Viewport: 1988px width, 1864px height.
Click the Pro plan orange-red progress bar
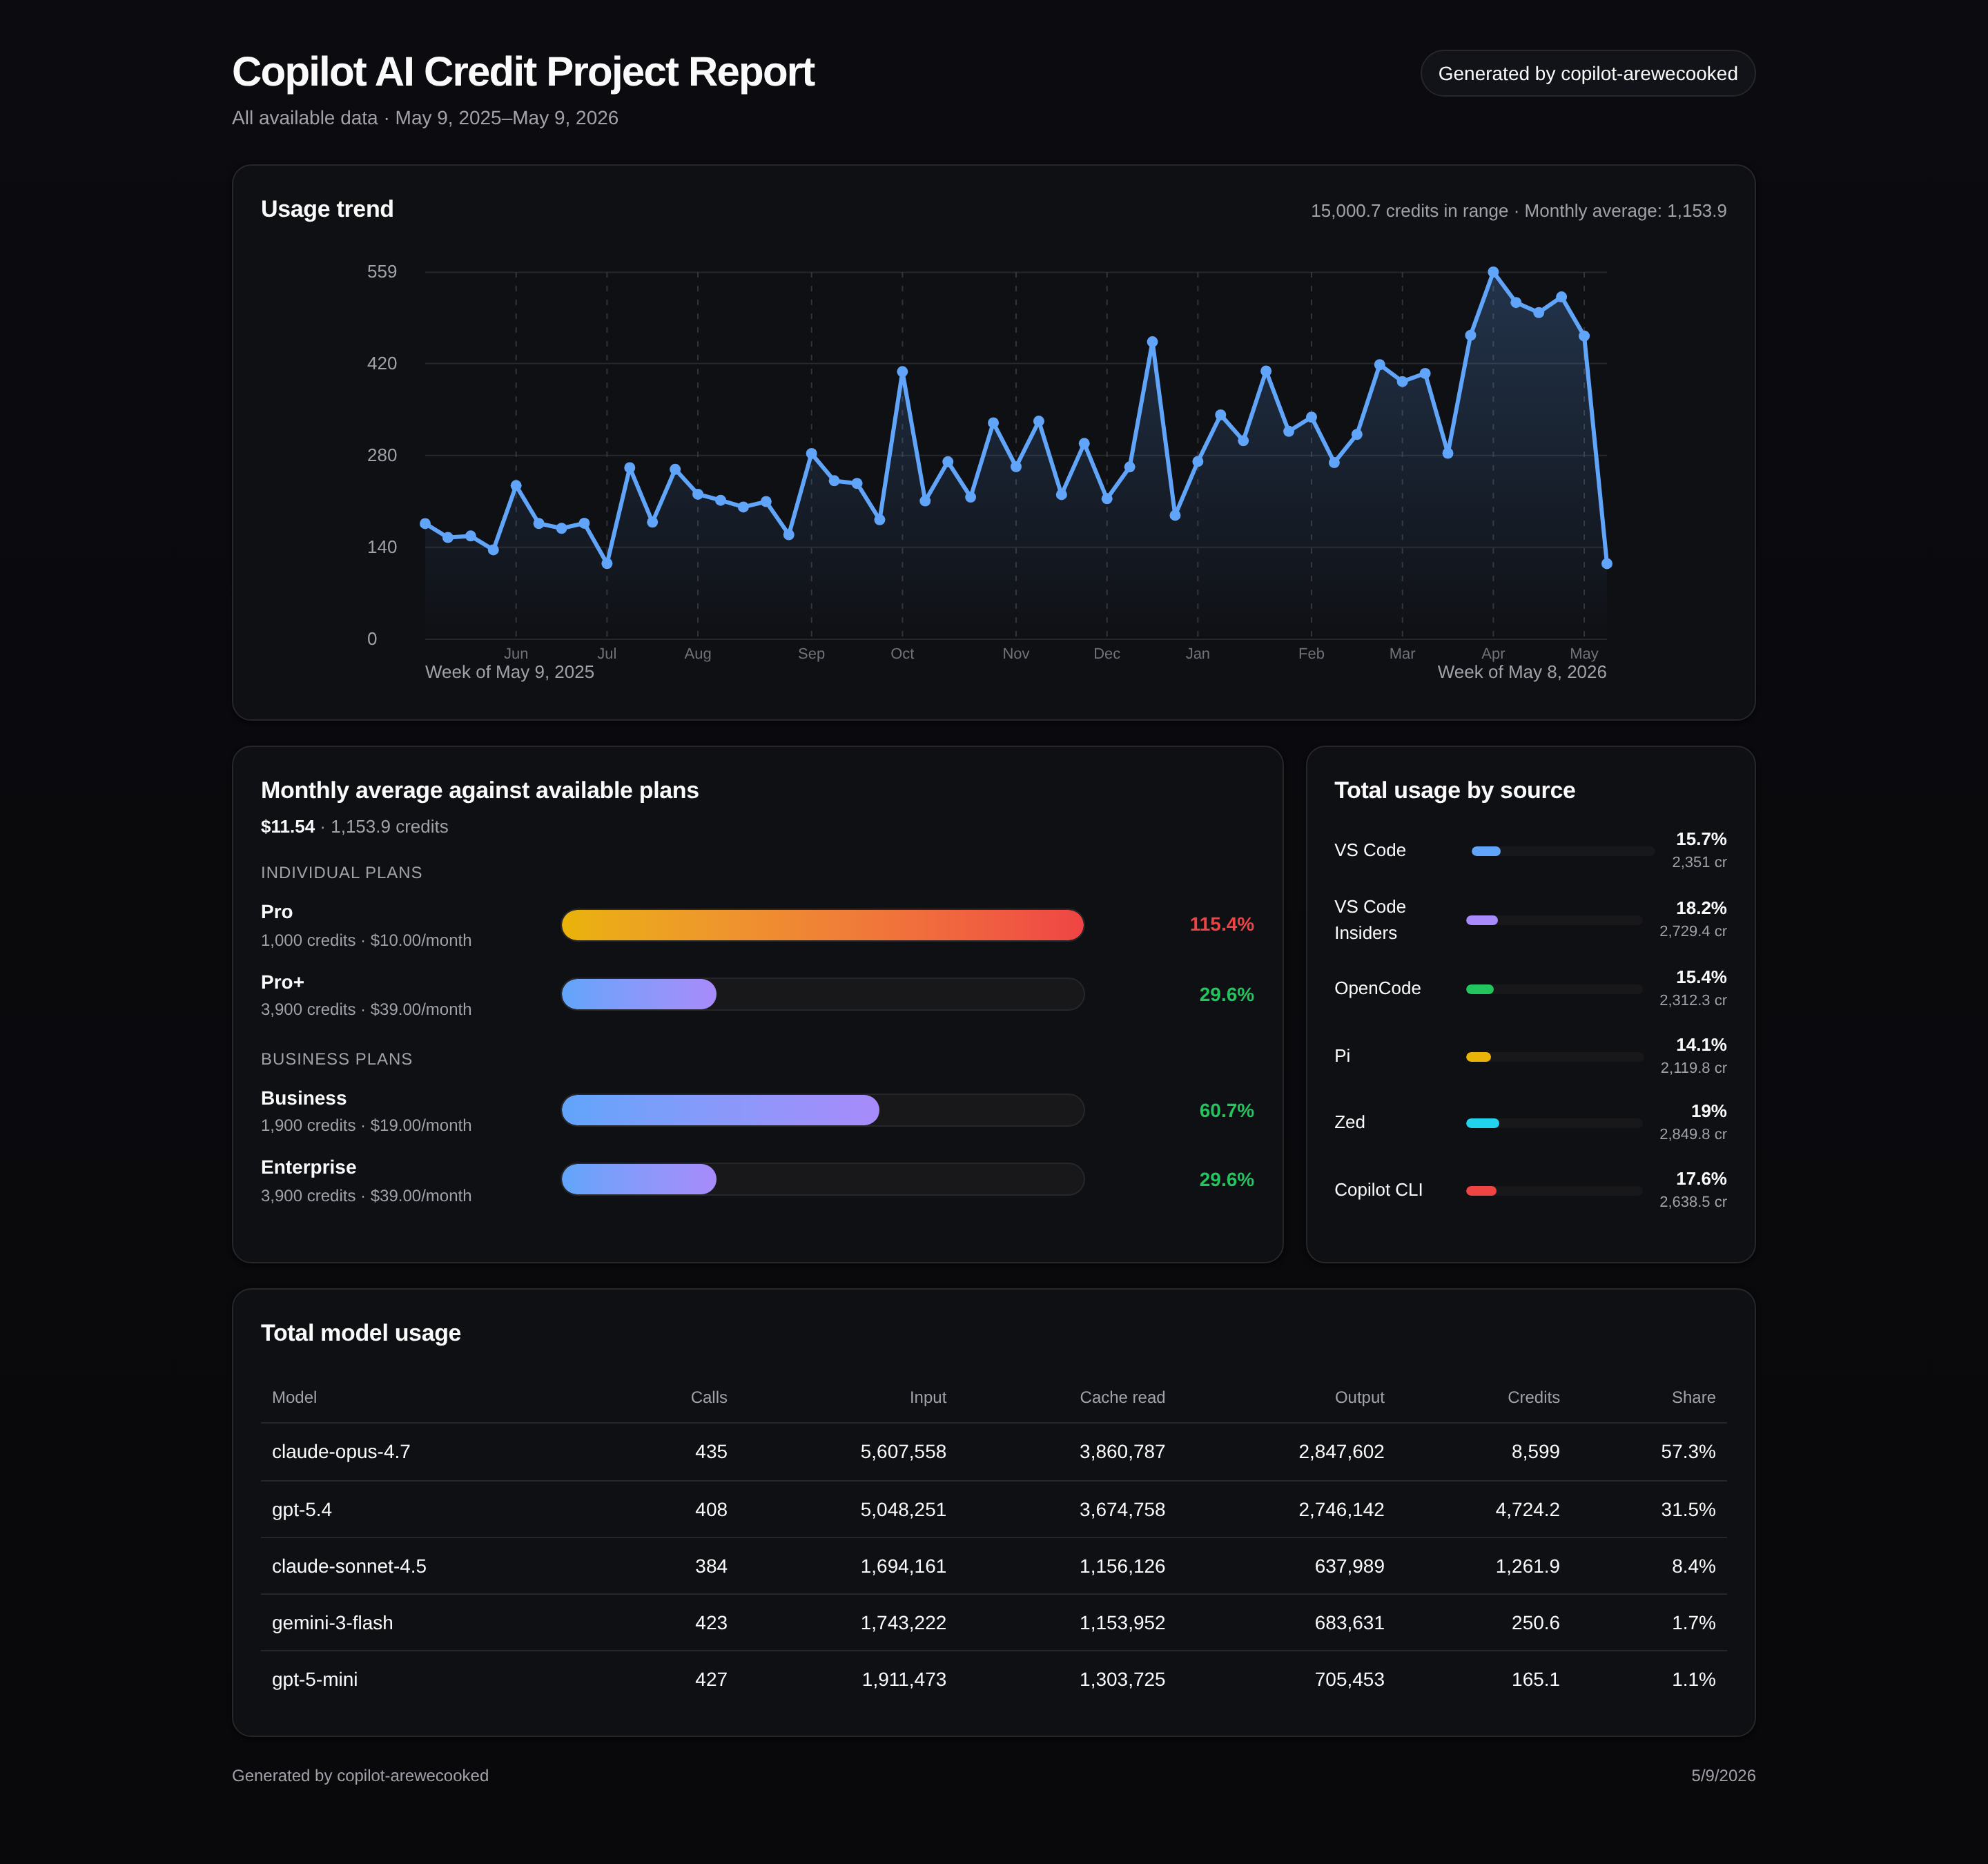tap(823, 925)
